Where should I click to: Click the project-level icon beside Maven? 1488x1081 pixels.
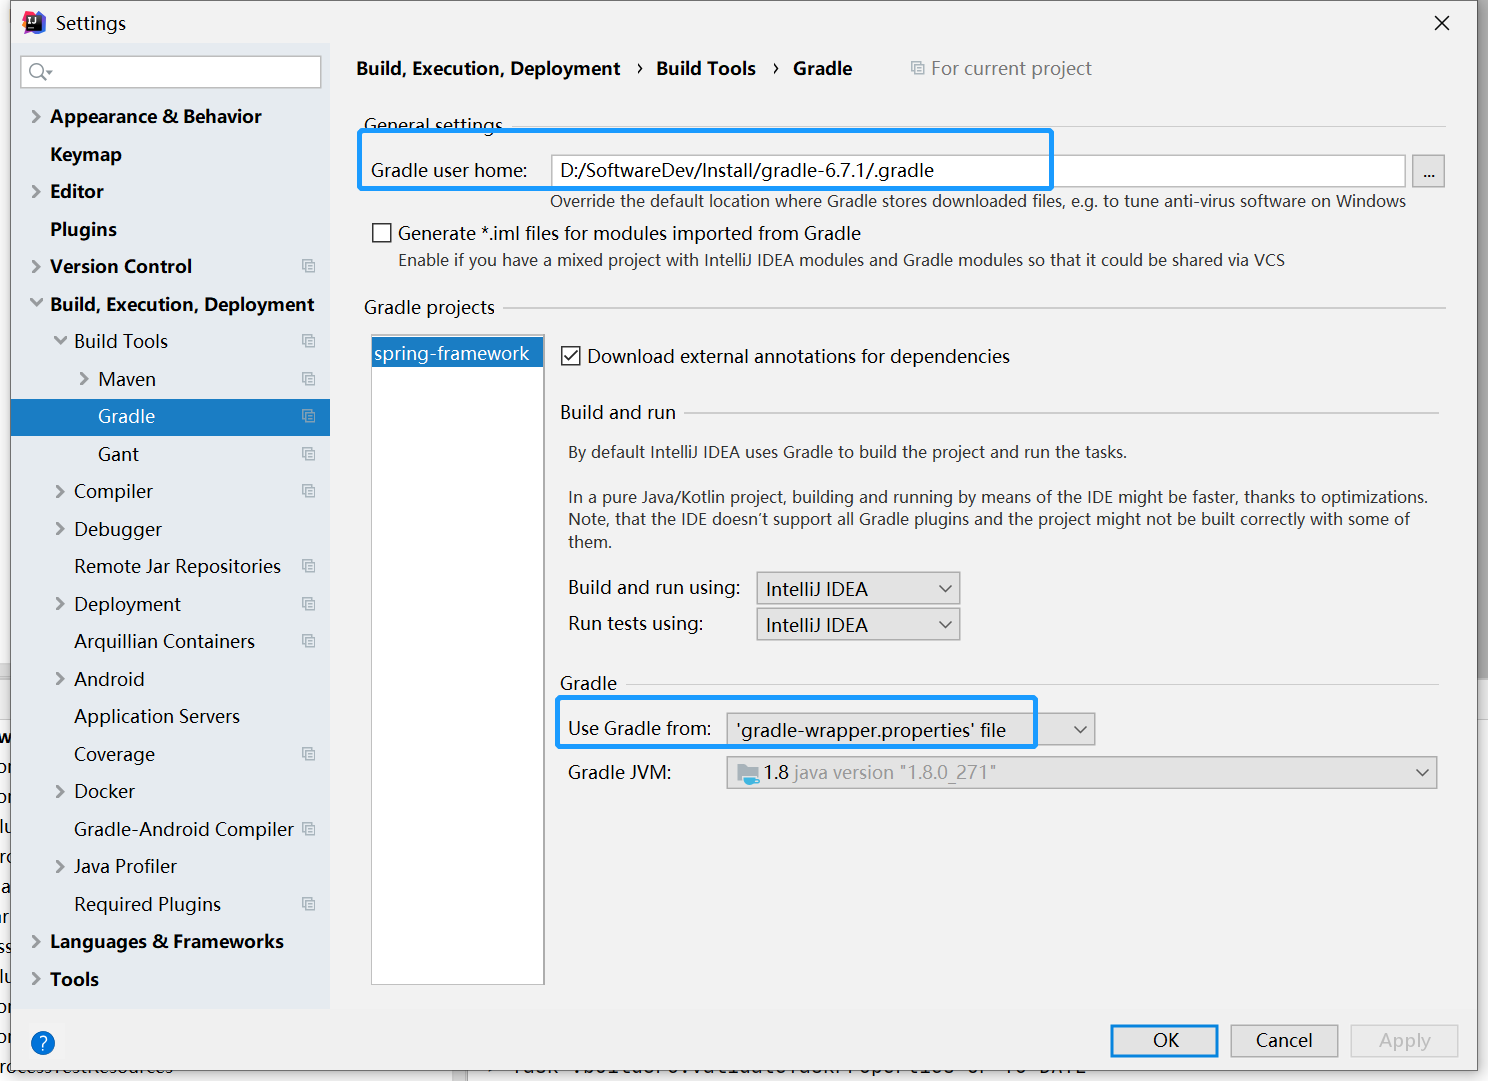[x=309, y=379]
